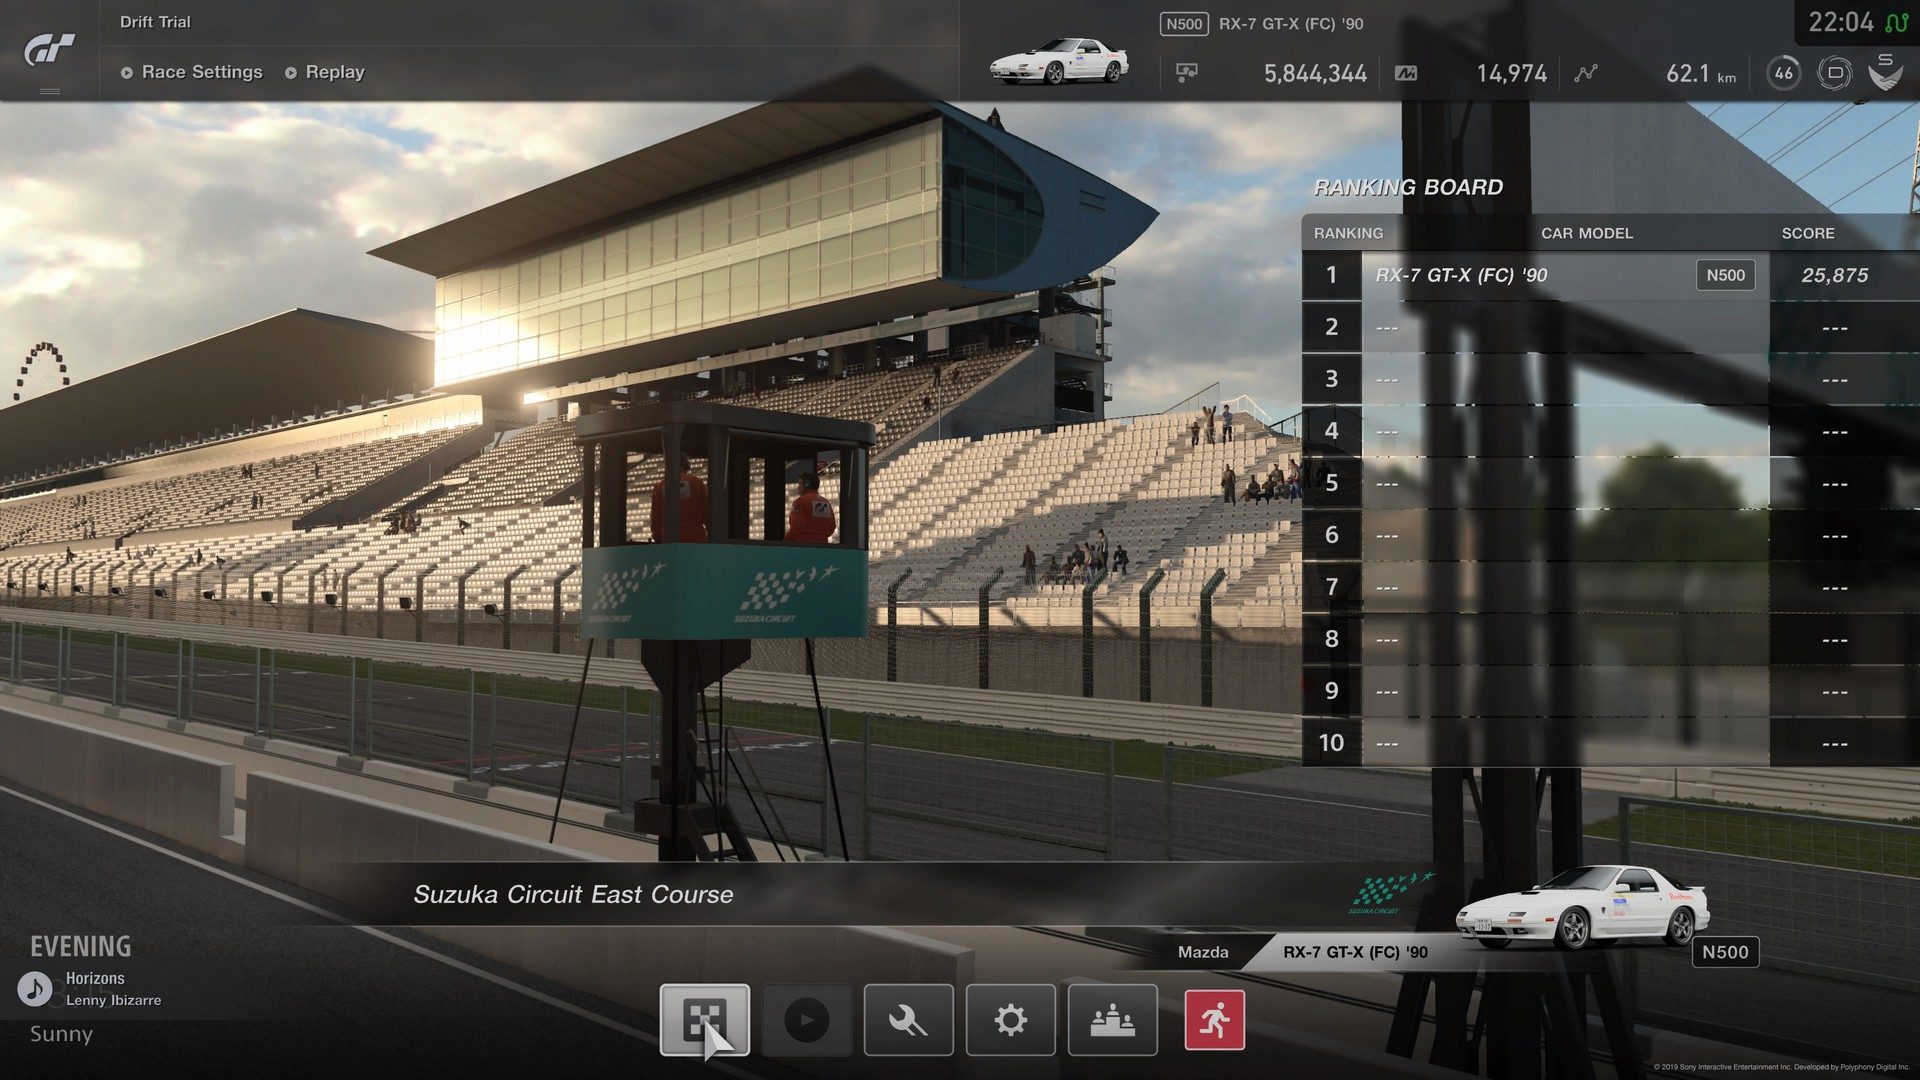Click the Mazda manufacturer label
The width and height of the screenshot is (1920, 1080).
1202,952
